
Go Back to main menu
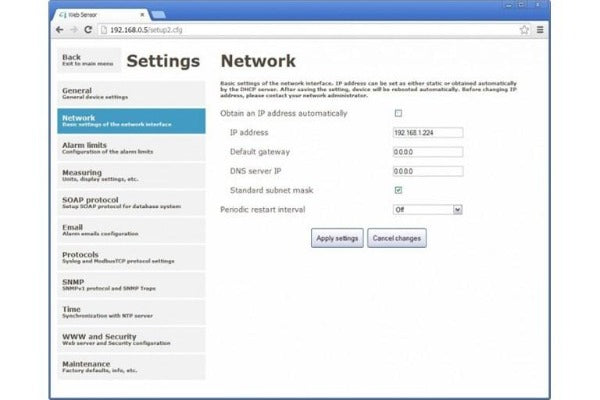click(x=85, y=60)
